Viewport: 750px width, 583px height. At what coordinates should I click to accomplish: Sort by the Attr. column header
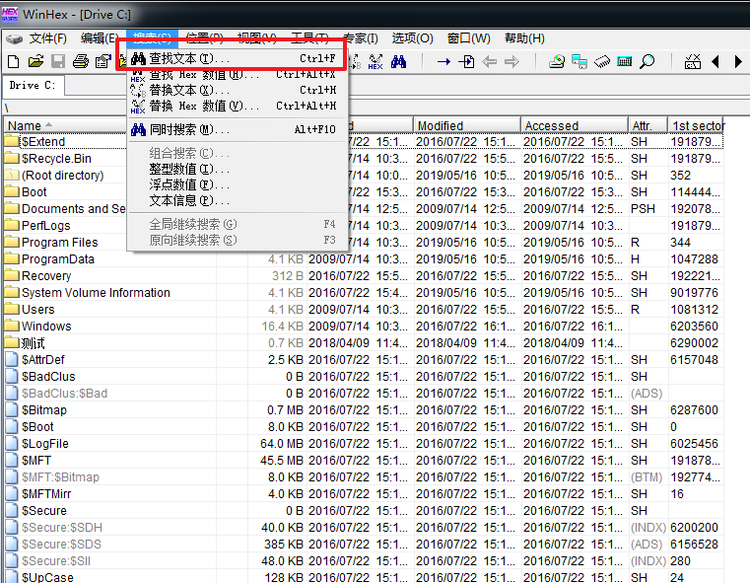[648, 125]
